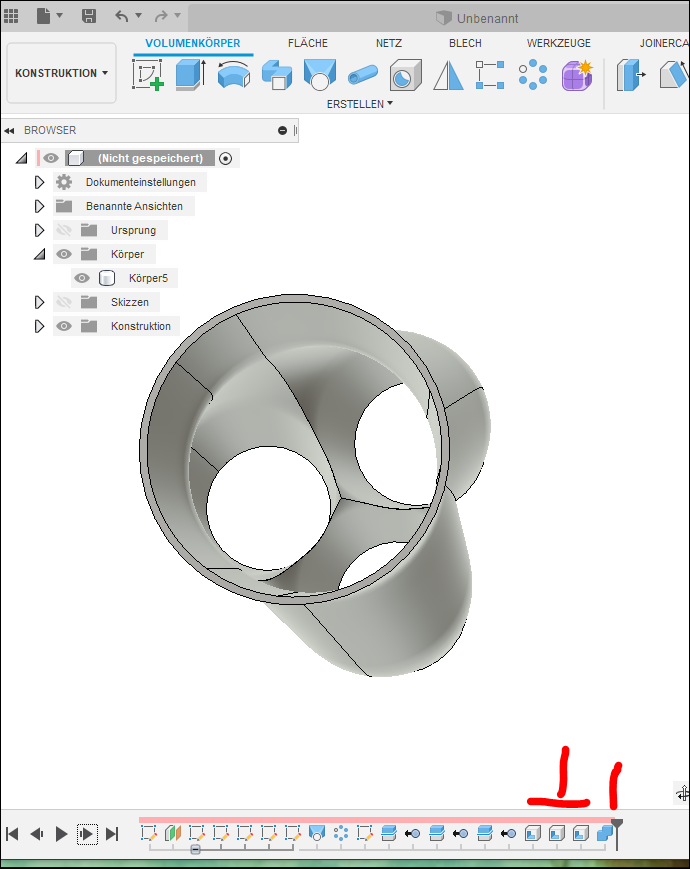Screen dimensions: 690x869
Task: Click the Save icon in title bar
Action: coord(89,16)
